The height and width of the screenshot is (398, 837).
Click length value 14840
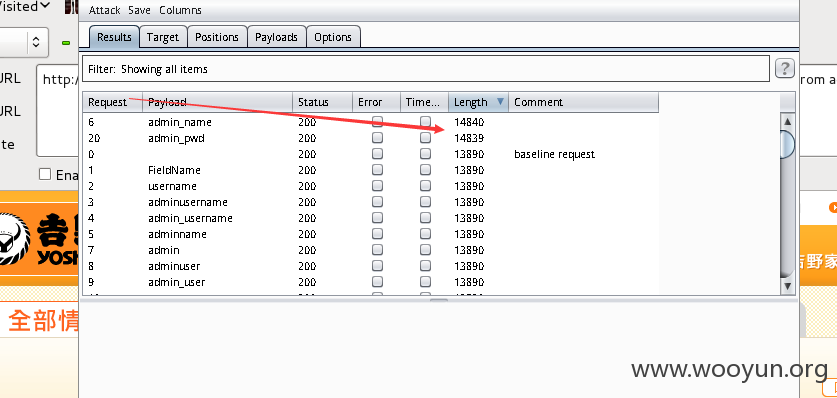[469, 122]
